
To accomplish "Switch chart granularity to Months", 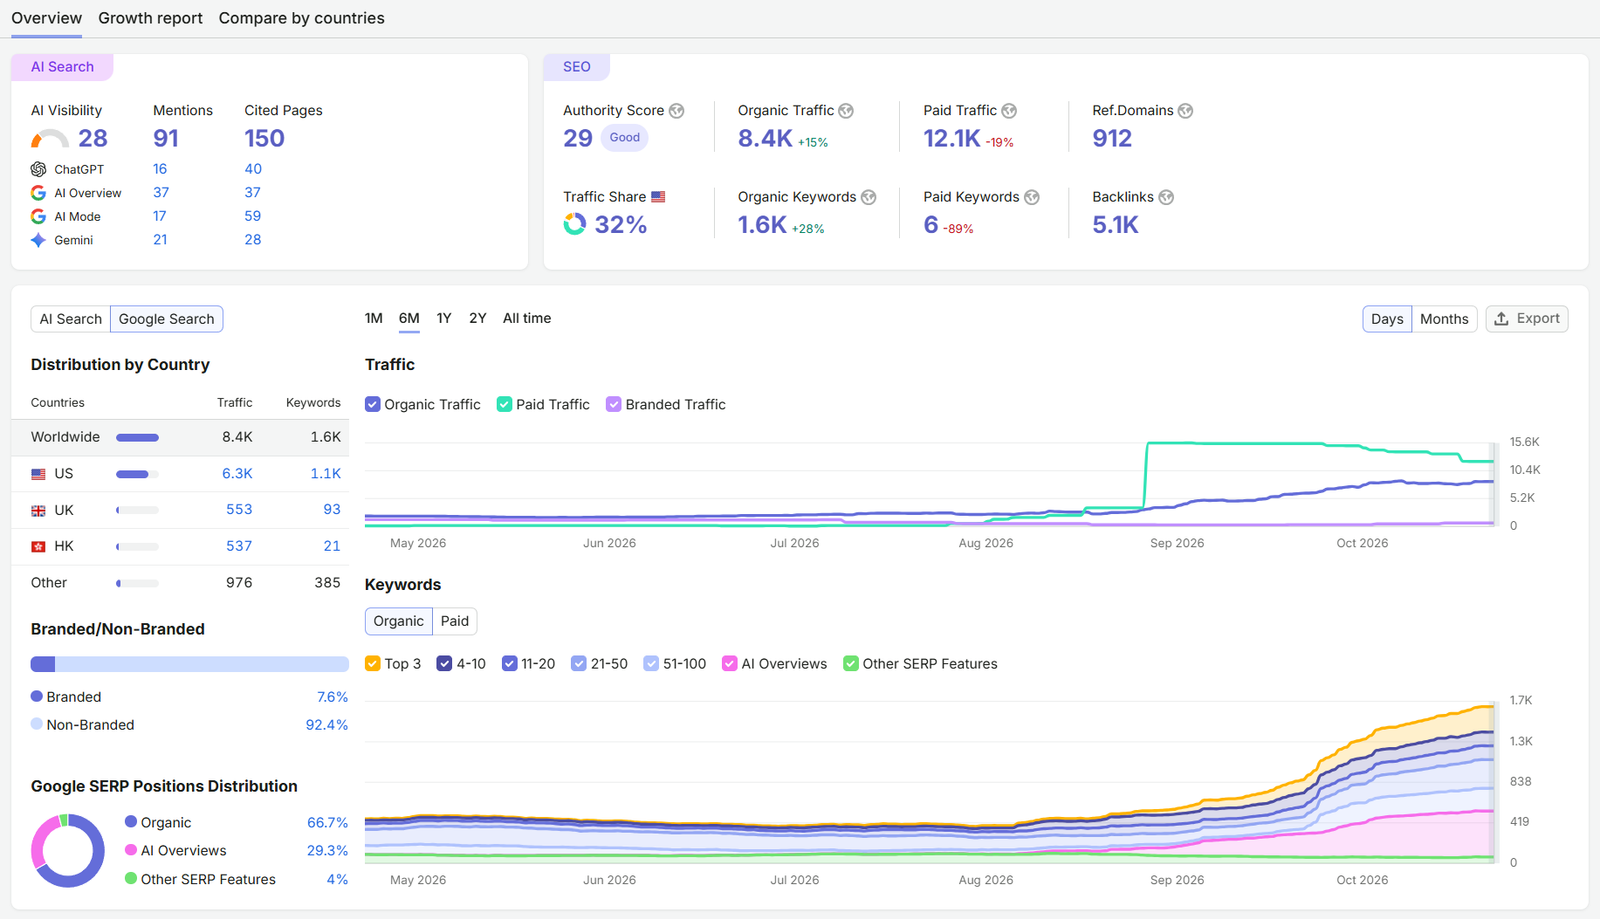I will 1444,319.
